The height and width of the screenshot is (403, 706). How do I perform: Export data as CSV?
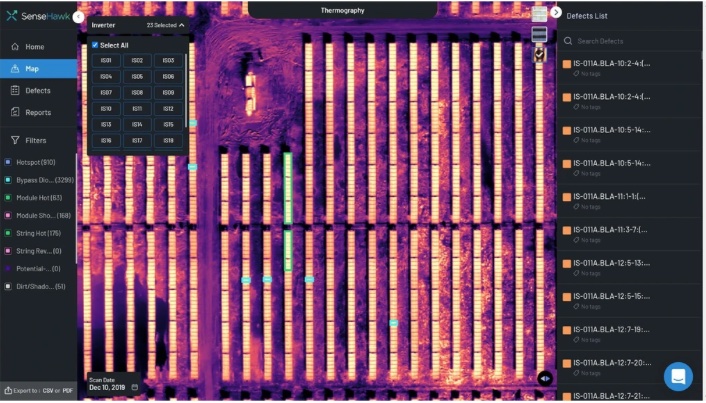coord(48,390)
